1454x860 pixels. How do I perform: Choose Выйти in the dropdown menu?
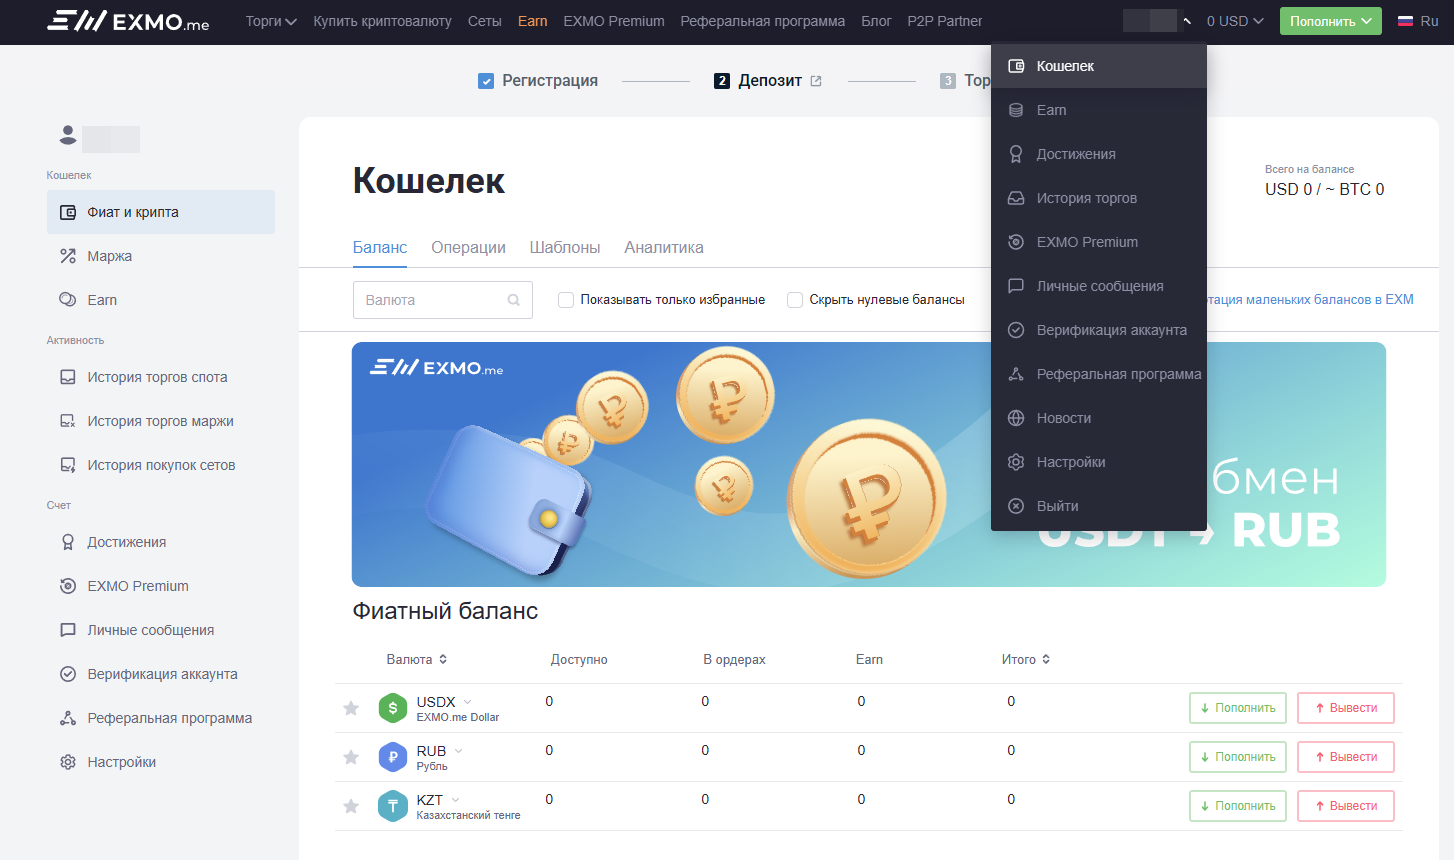tap(1099, 506)
